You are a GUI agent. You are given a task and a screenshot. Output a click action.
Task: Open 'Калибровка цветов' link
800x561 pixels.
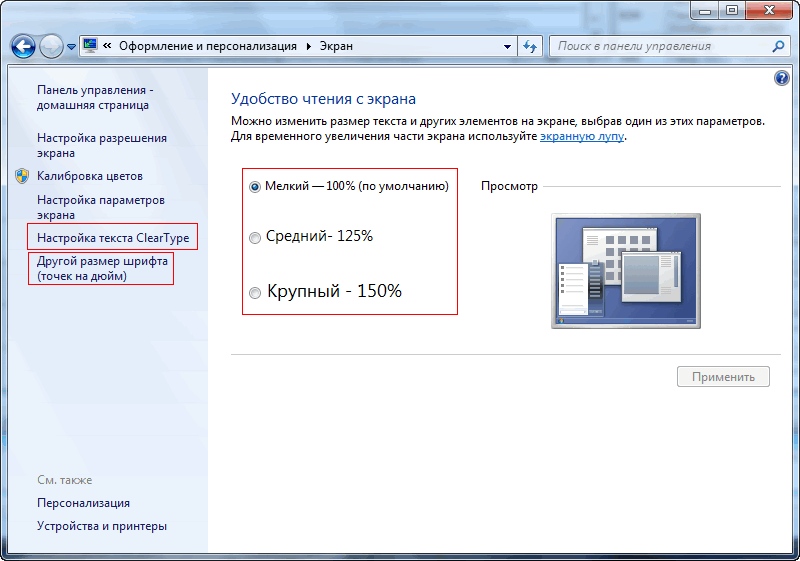(90, 176)
